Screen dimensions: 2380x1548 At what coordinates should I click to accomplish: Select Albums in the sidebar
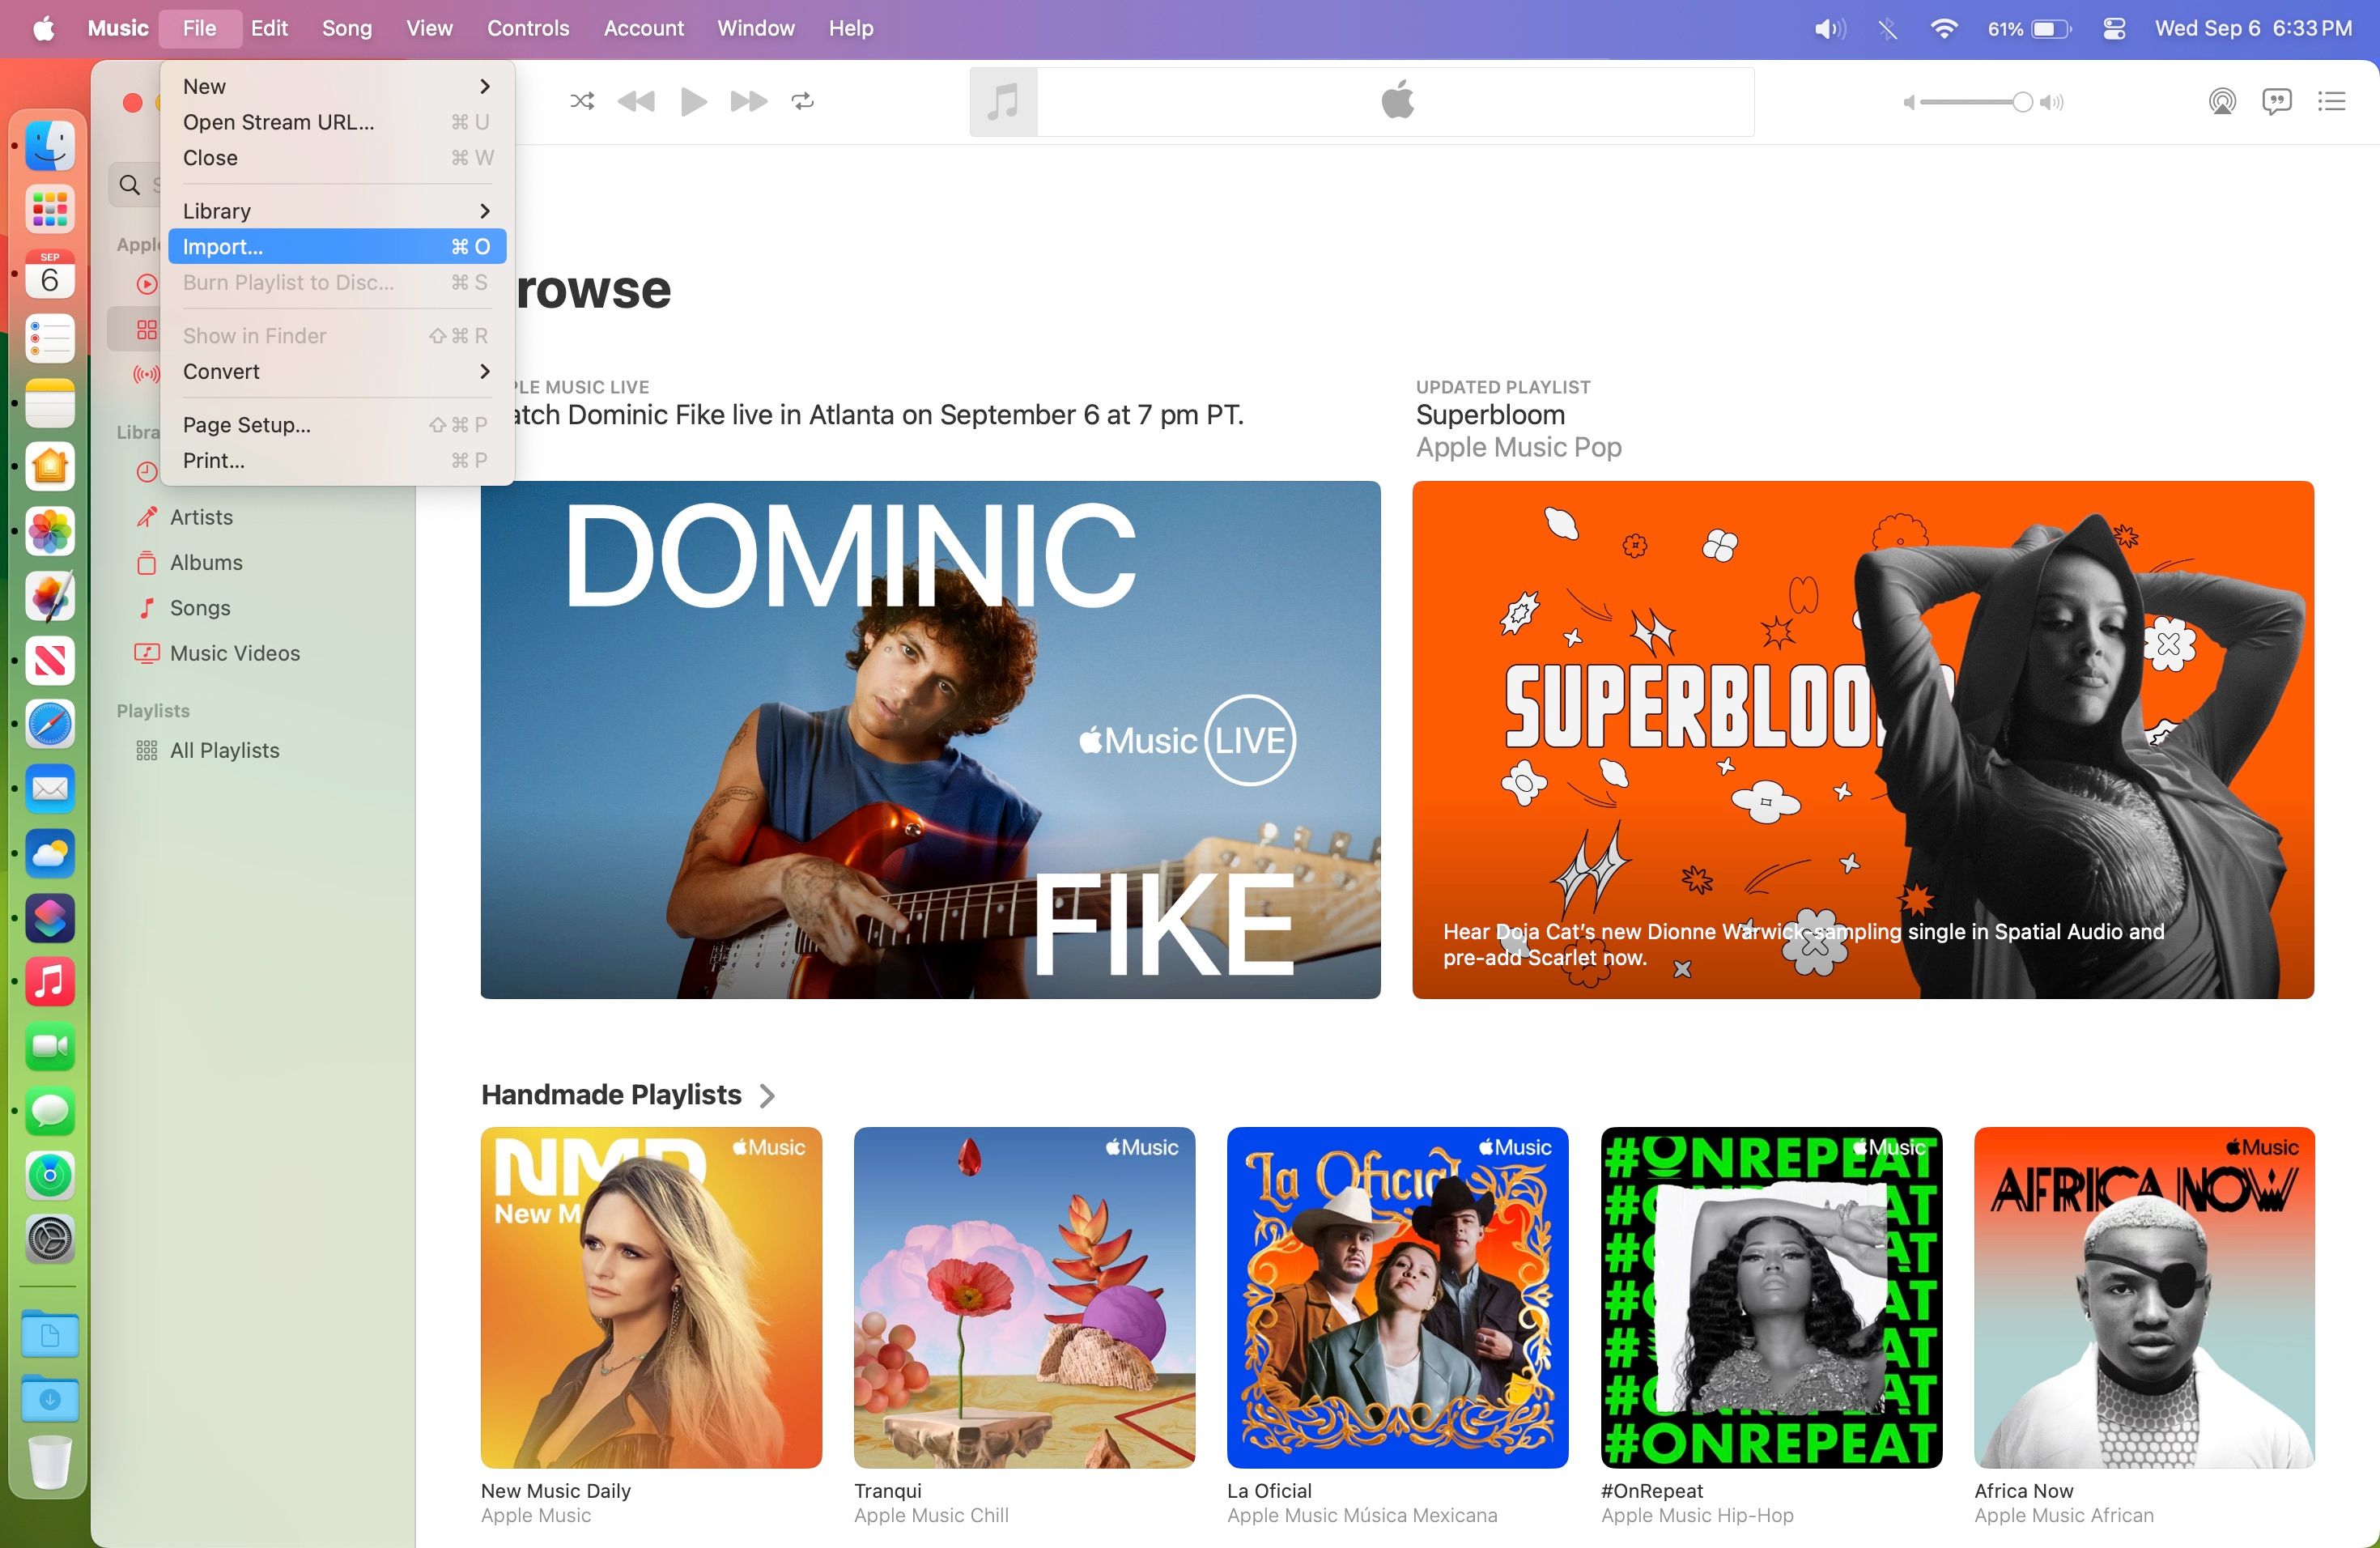click(x=205, y=562)
